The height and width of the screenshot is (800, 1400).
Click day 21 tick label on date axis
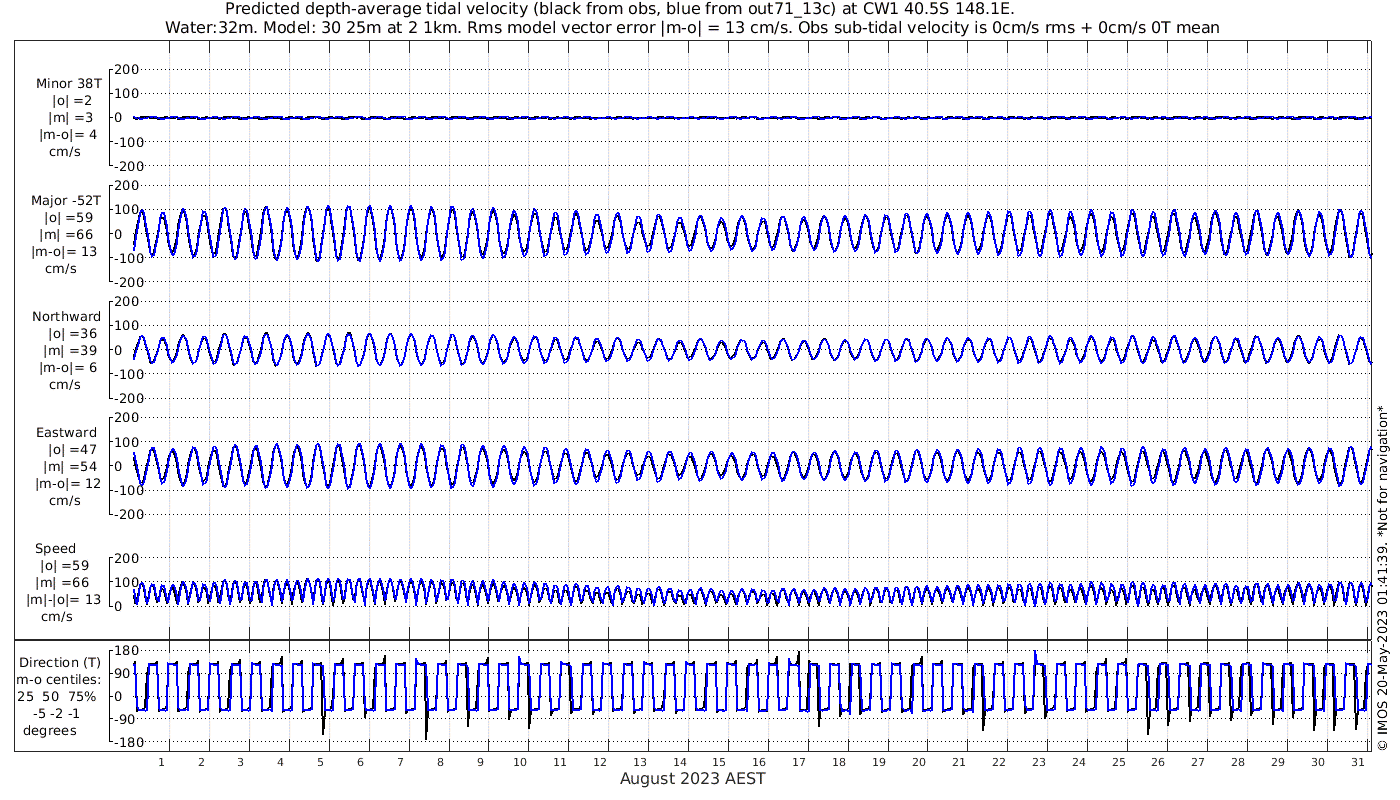coord(959,762)
